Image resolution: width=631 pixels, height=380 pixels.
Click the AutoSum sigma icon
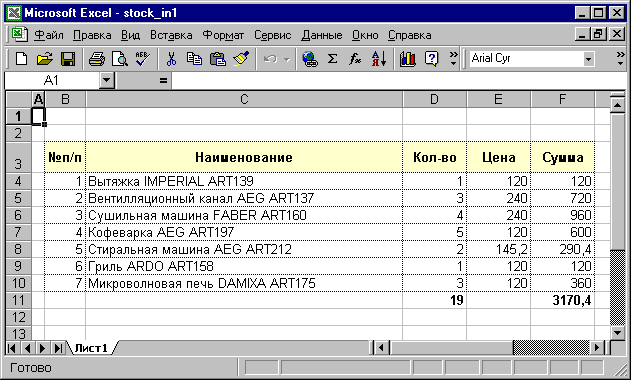click(x=332, y=59)
